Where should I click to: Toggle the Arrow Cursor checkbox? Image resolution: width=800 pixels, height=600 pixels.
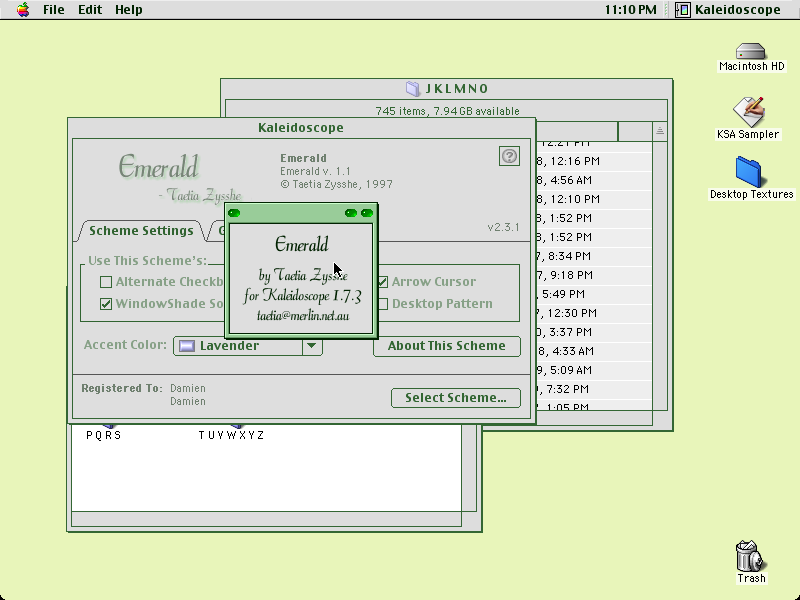(x=383, y=282)
